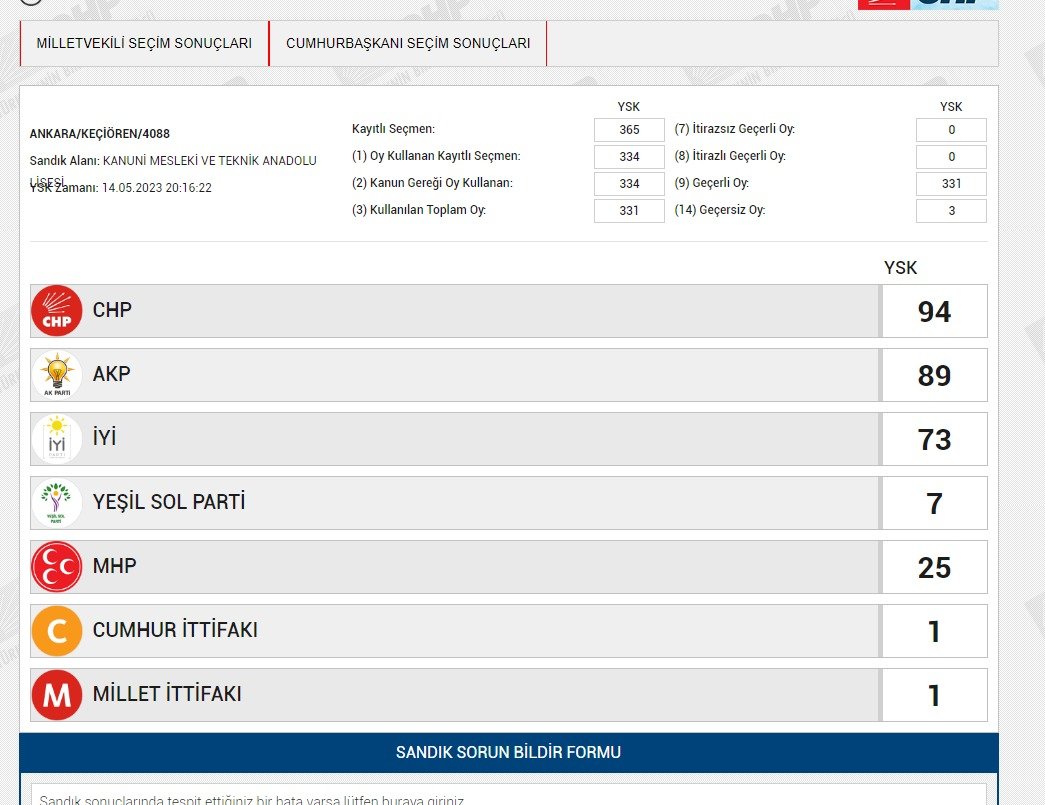Select the Geçerli Oy value 331
This screenshot has height=805, width=1045.
point(951,184)
